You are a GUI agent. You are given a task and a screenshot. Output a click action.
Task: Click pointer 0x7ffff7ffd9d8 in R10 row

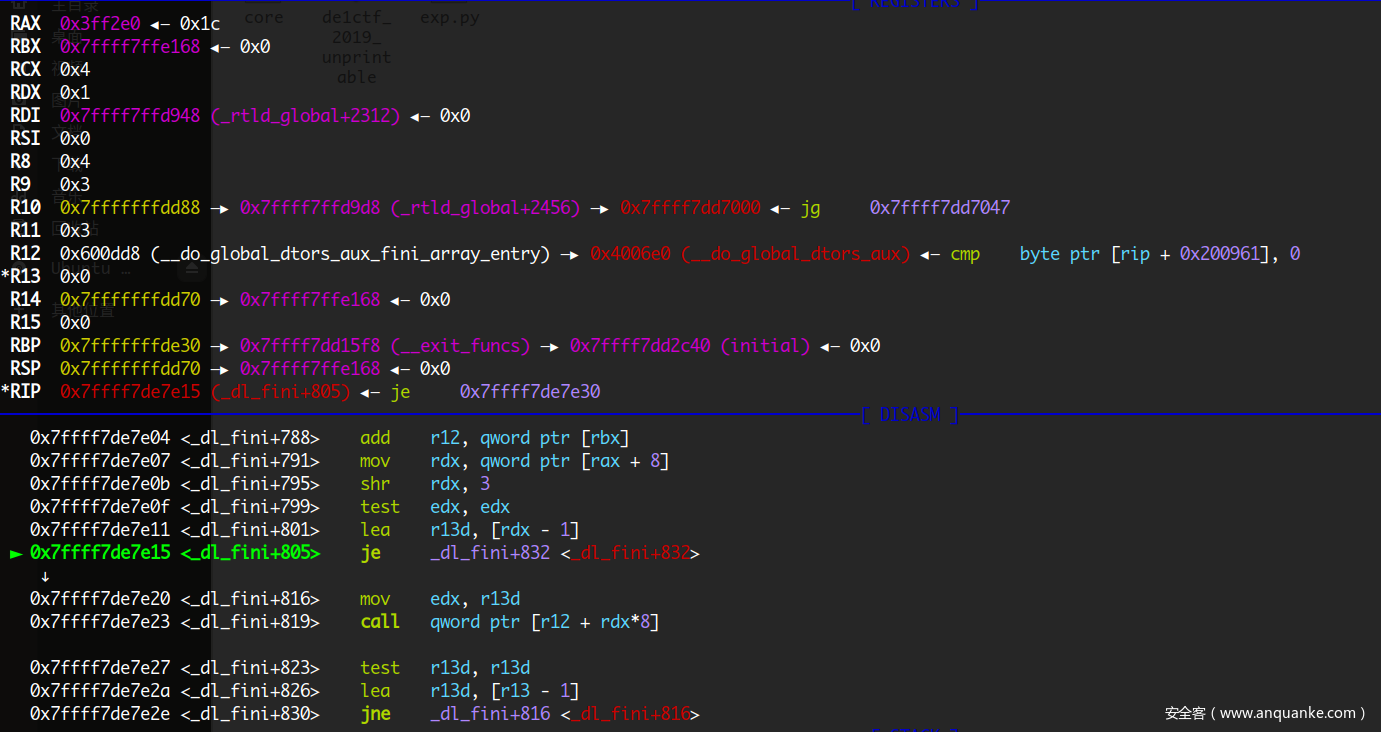pyautogui.click(x=310, y=207)
